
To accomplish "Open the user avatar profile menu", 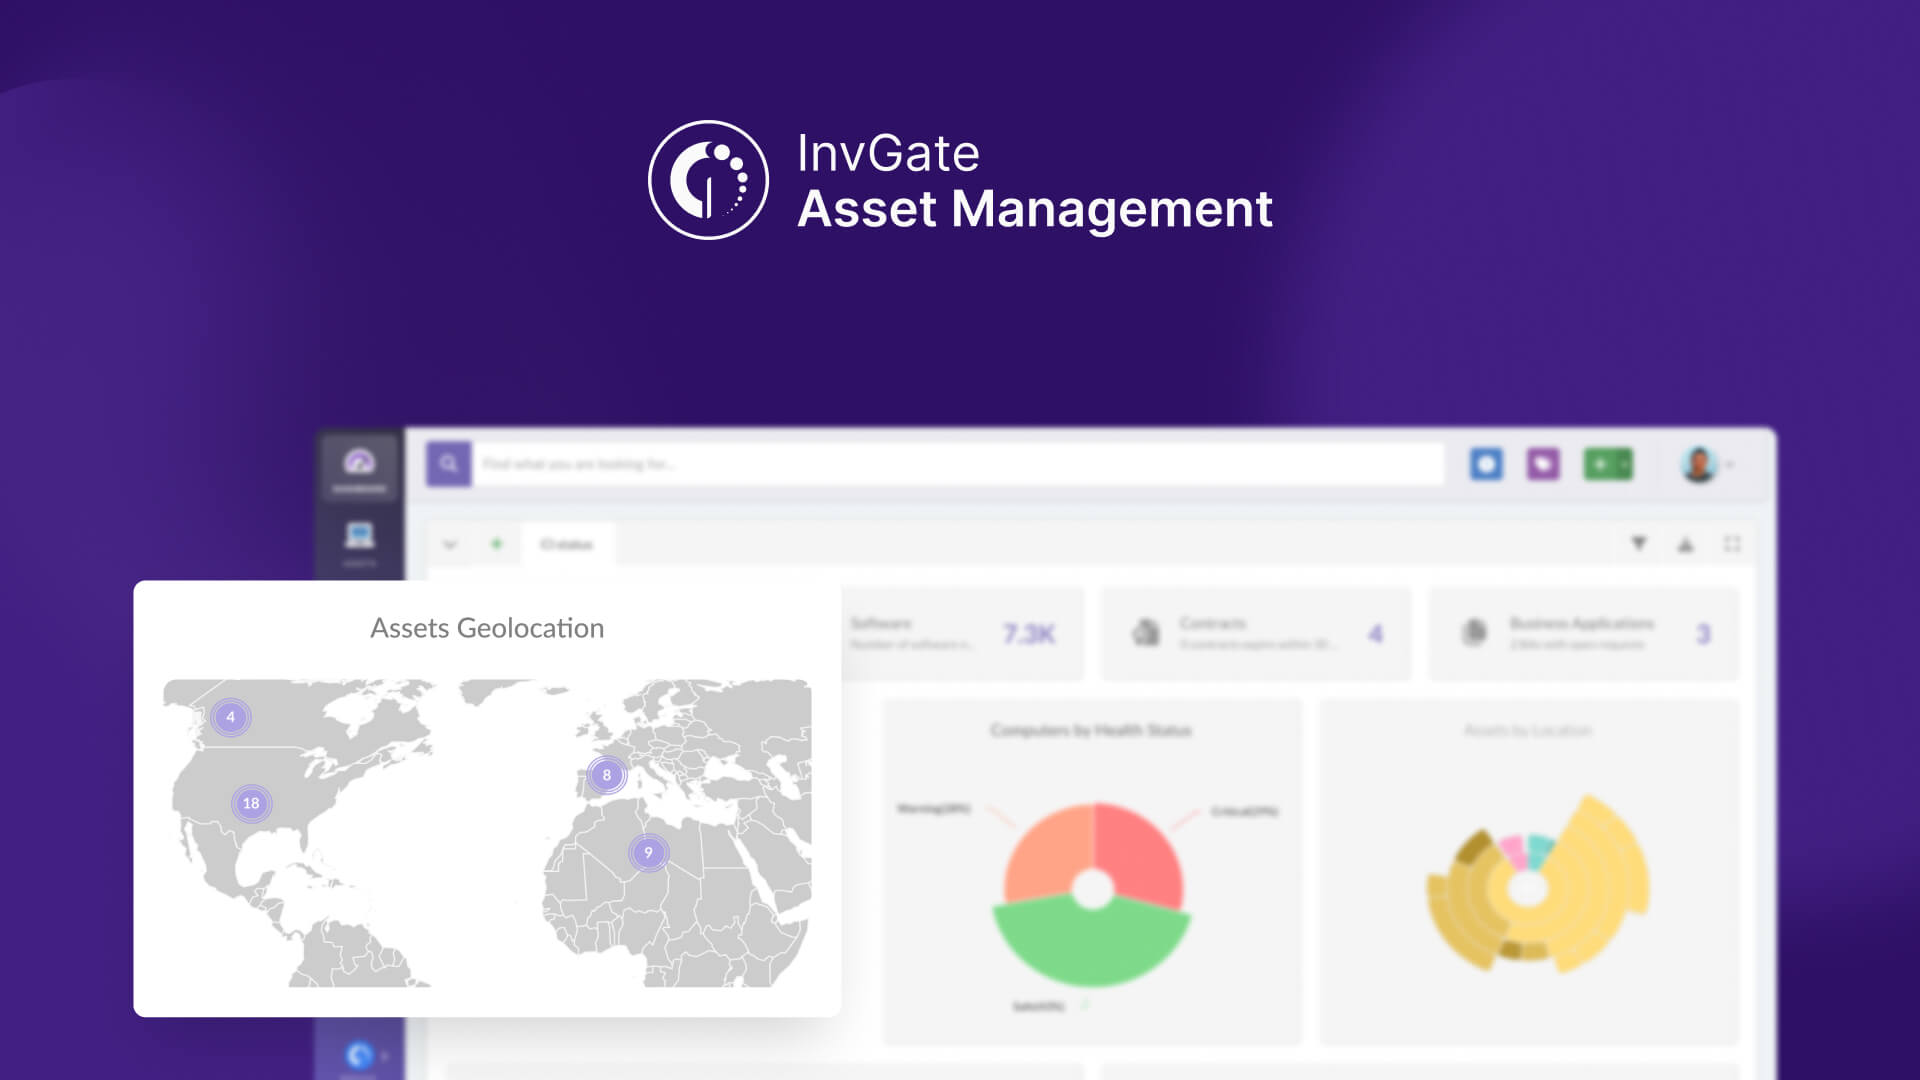I will click(x=1699, y=464).
